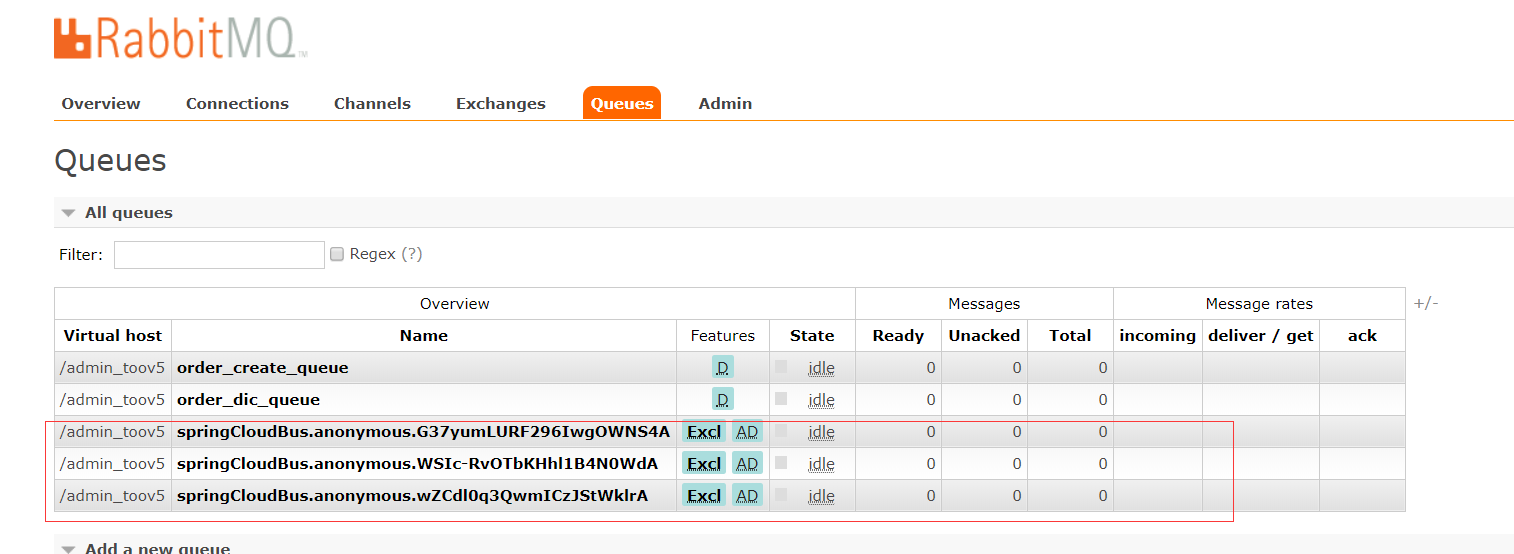The width and height of the screenshot is (1514, 554).
Task: Click the +/- column selector
Action: click(x=1425, y=303)
